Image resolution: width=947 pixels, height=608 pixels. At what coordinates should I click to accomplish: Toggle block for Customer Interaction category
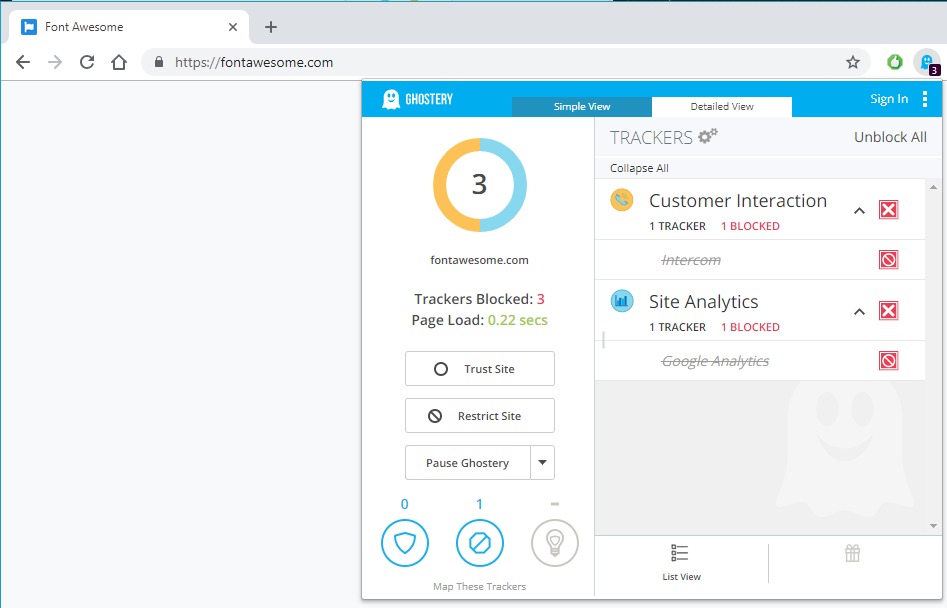(x=888, y=210)
